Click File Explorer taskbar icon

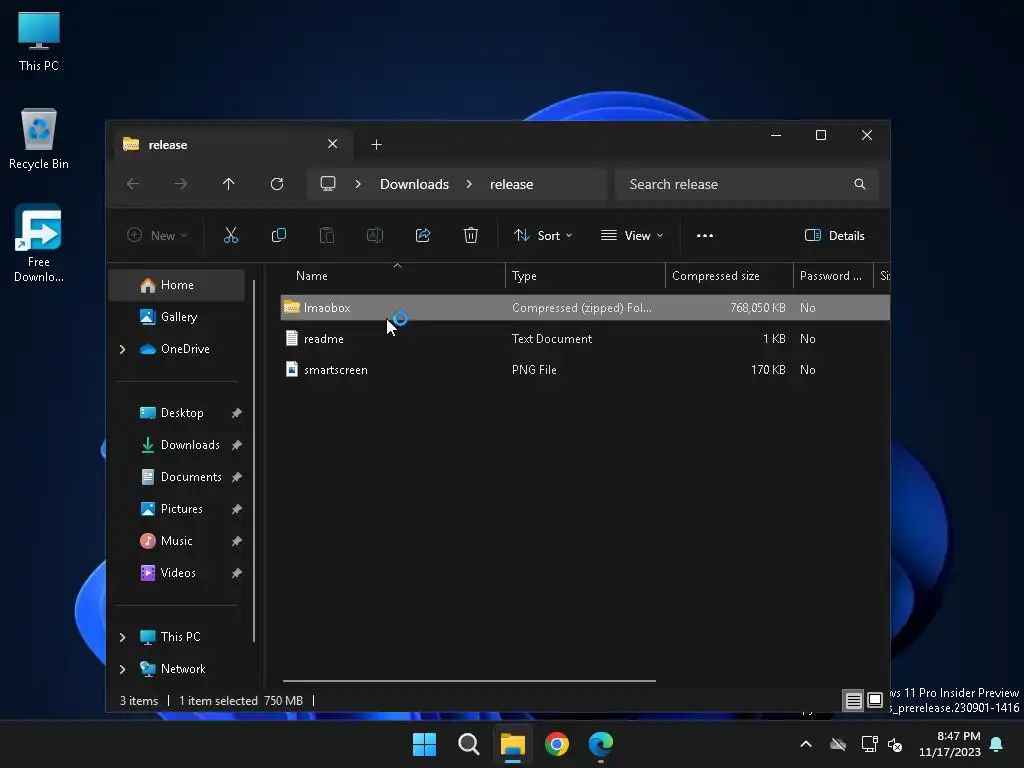(513, 744)
